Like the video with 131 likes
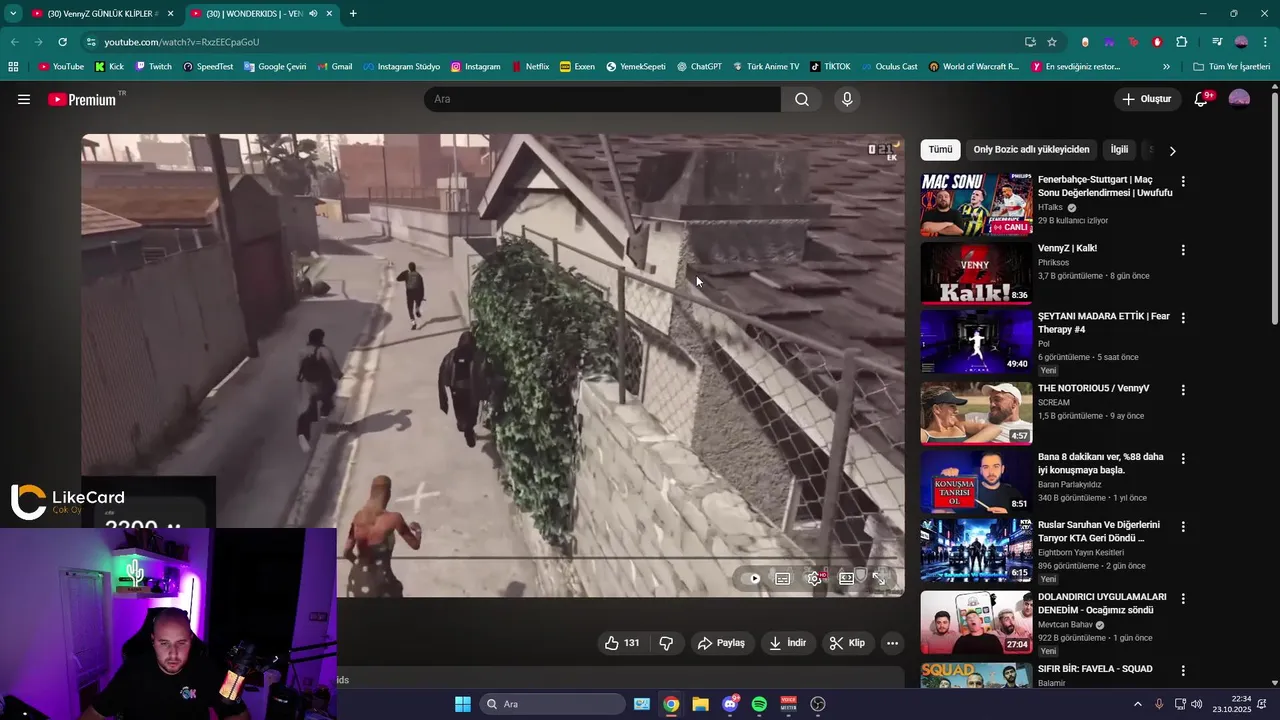 click(622, 643)
